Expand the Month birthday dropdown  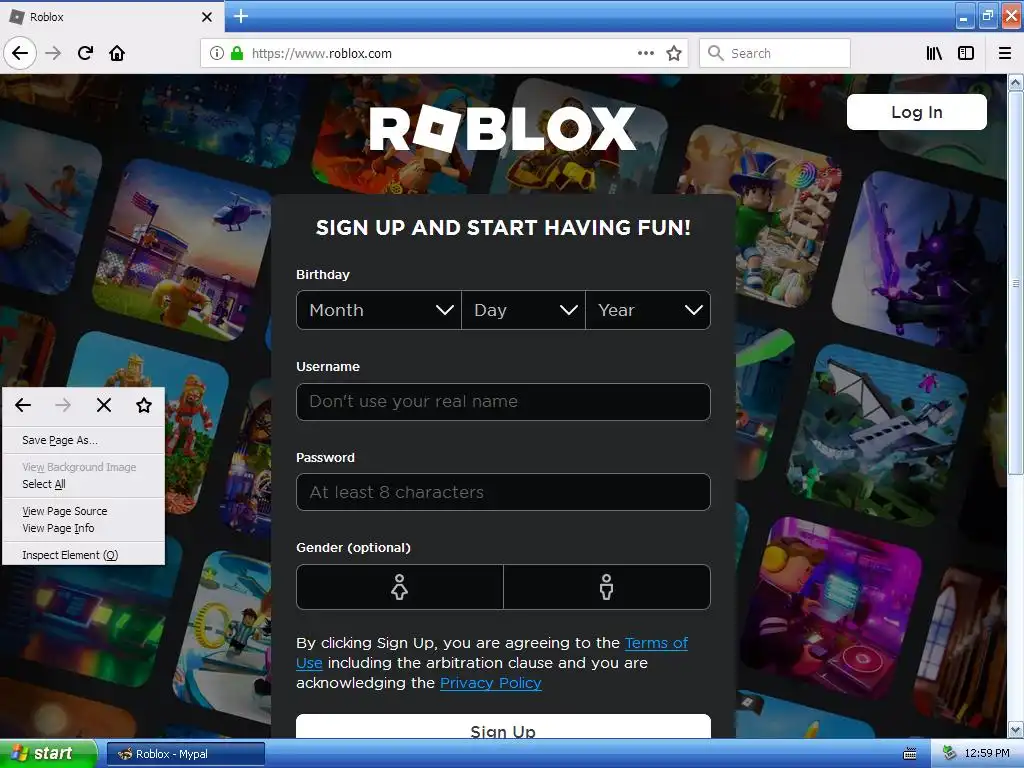[379, 310]
